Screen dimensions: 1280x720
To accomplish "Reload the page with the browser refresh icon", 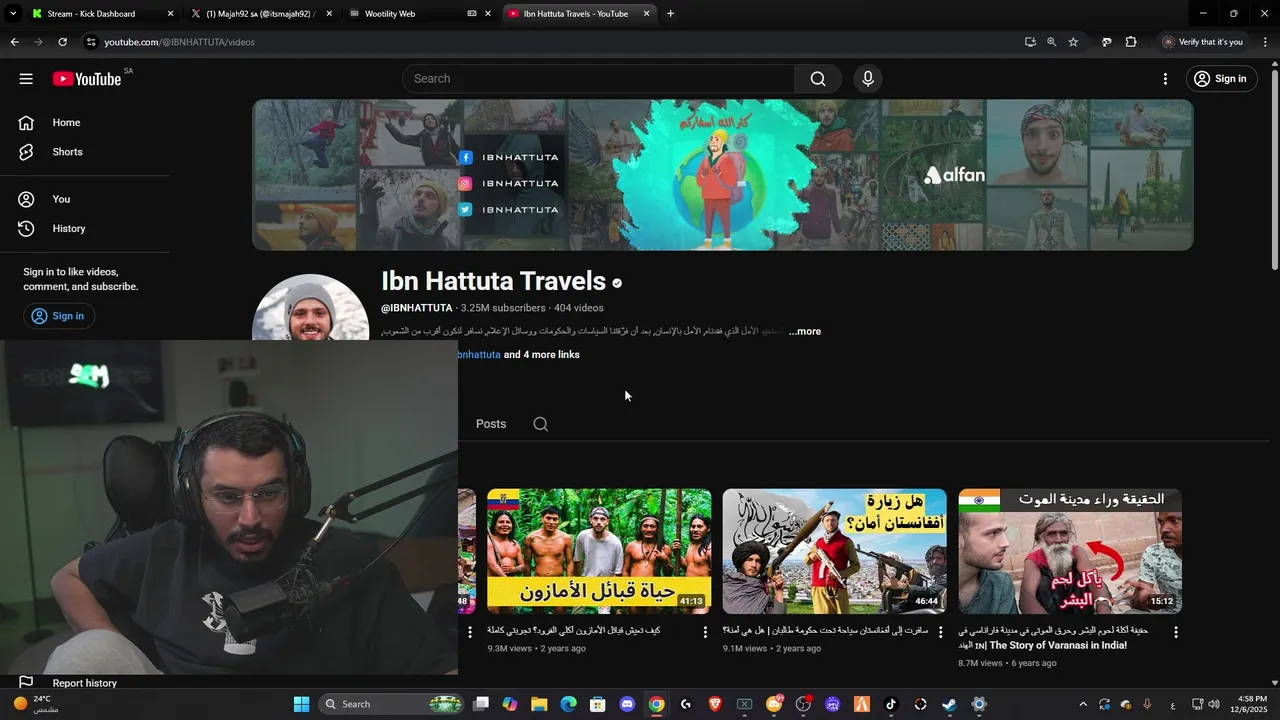I will 62,42.
